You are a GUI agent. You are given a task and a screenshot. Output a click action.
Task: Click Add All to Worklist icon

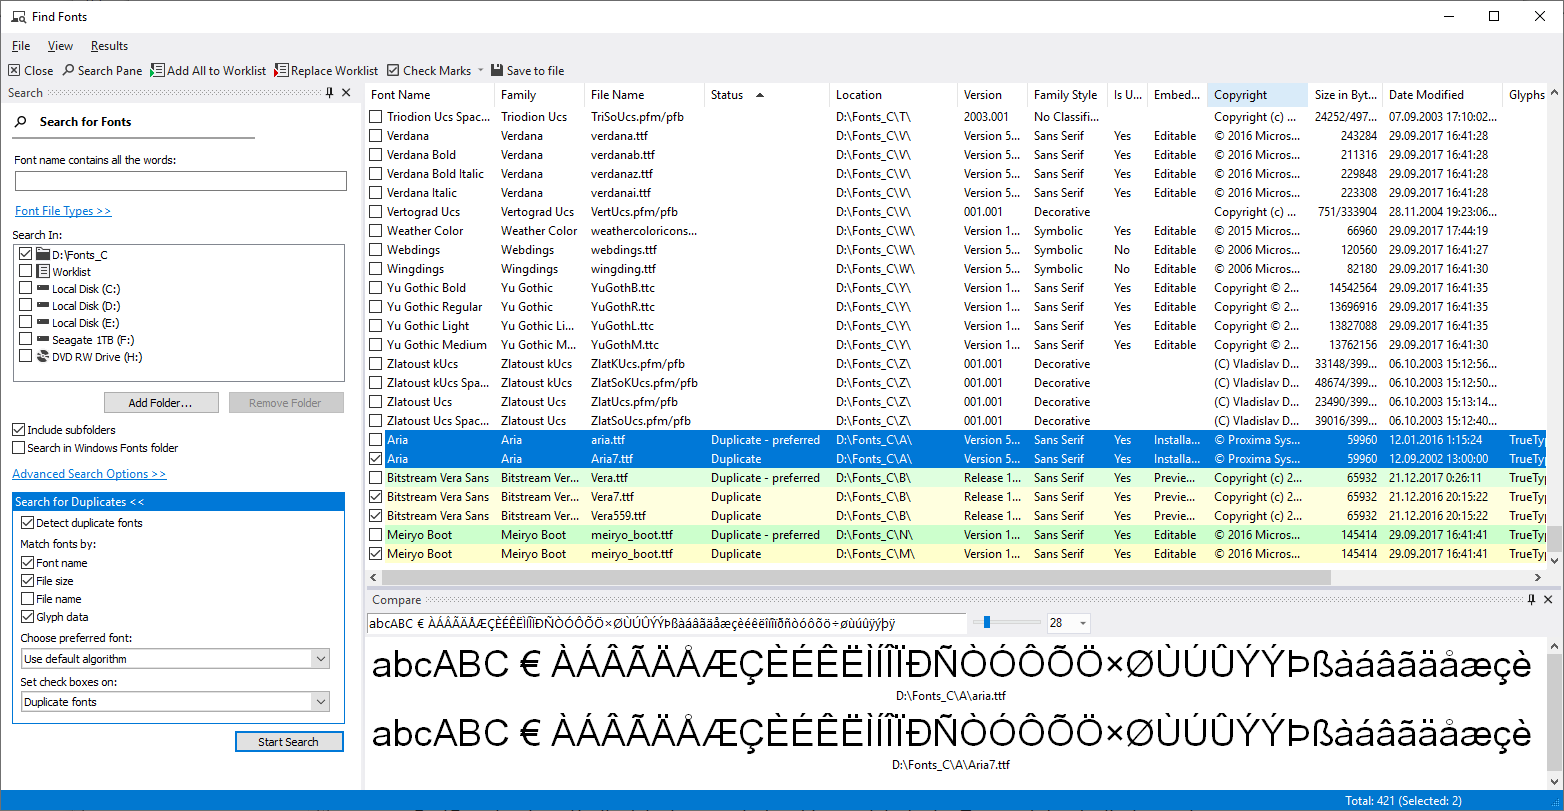[x=158, y=71]
